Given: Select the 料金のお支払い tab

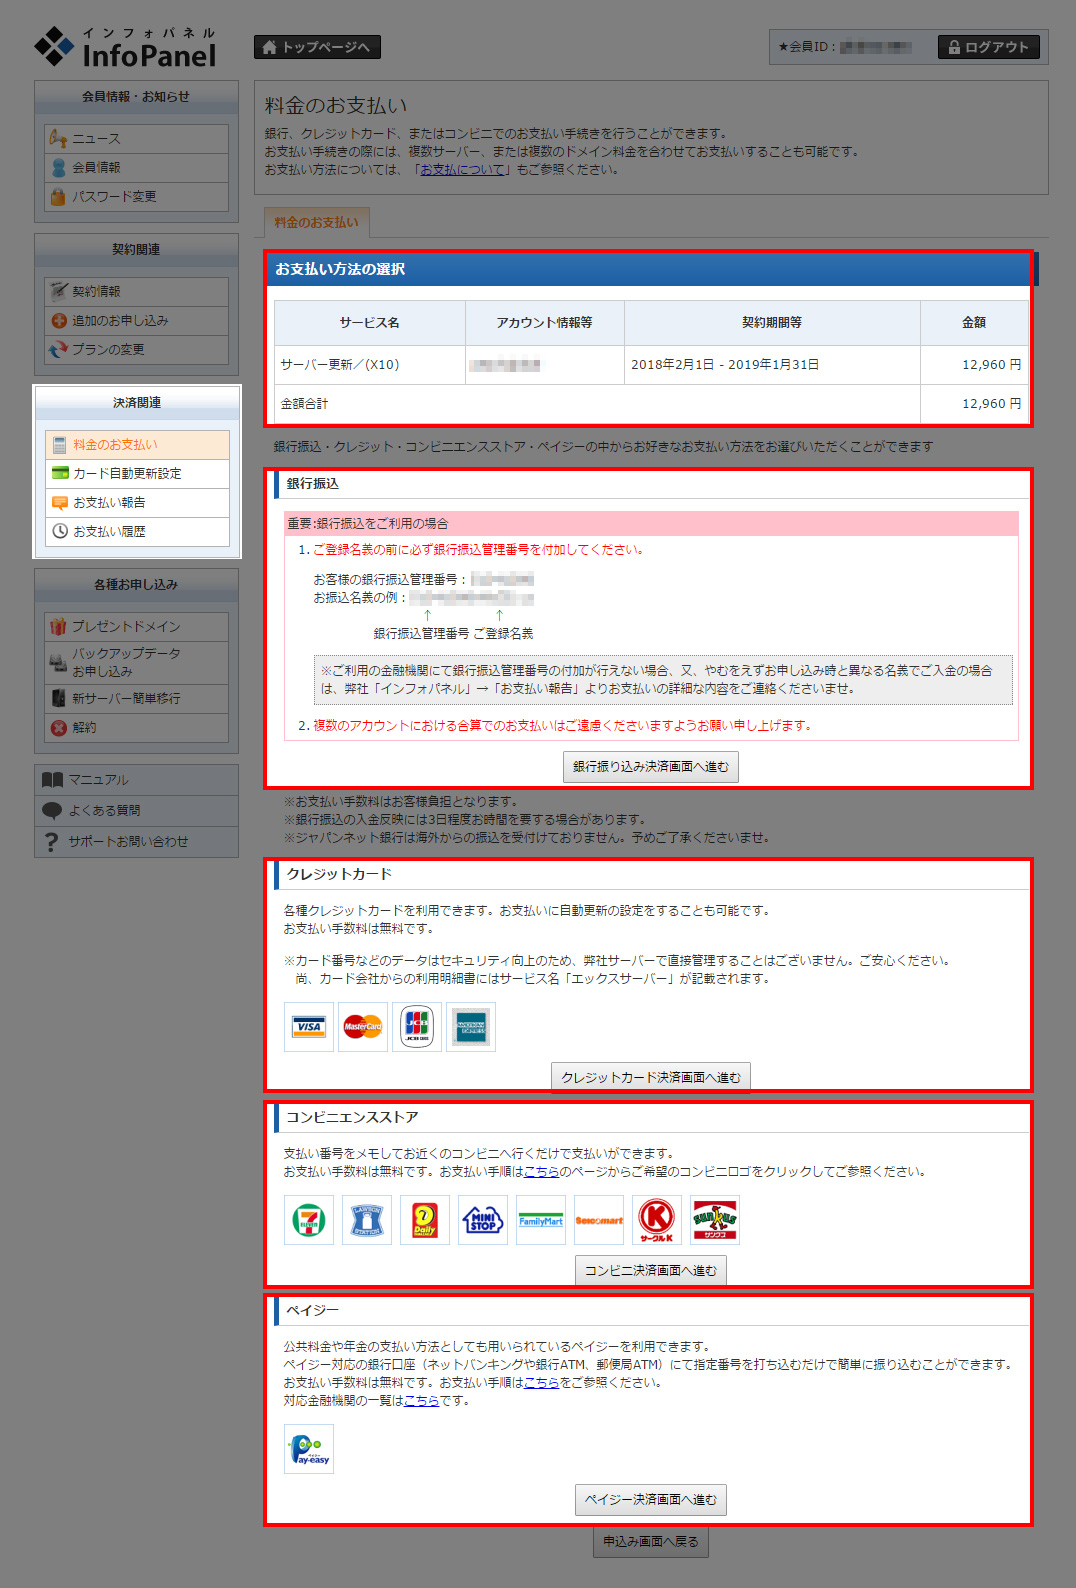Looking at the screenshot, I should (x=316, y=222).
